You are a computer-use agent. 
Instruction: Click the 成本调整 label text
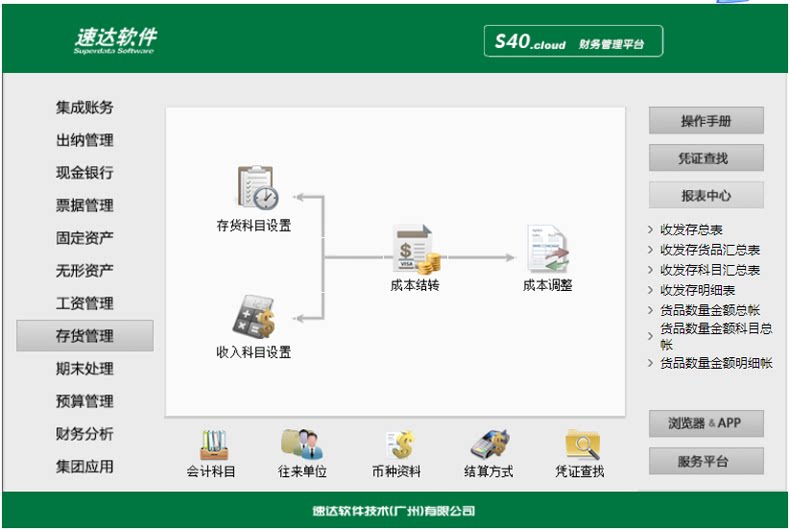tap(548, 285)
